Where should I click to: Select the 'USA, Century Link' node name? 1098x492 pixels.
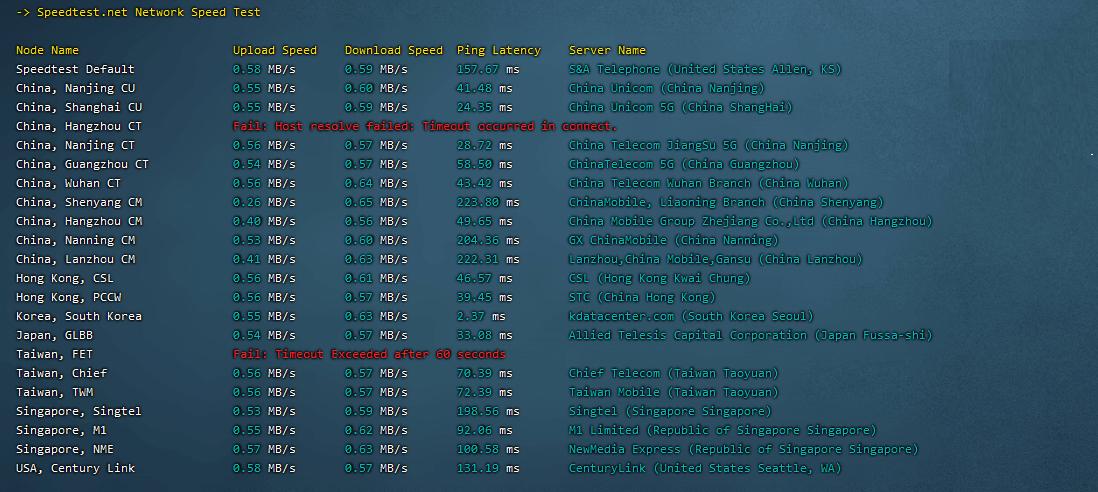[x=75, y=468]
